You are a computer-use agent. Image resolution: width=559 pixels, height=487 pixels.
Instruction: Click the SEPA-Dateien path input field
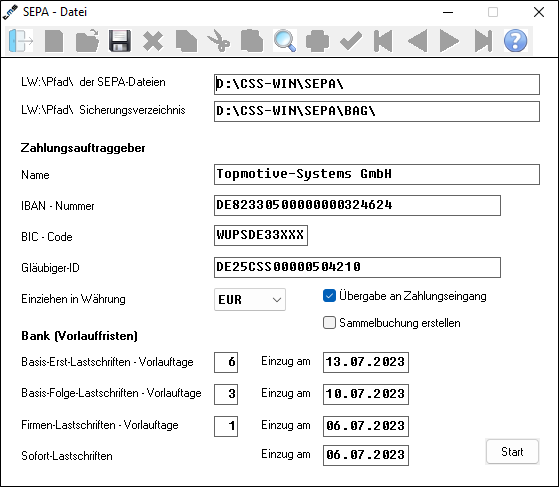pyautogui.click(x=376, y=84)
